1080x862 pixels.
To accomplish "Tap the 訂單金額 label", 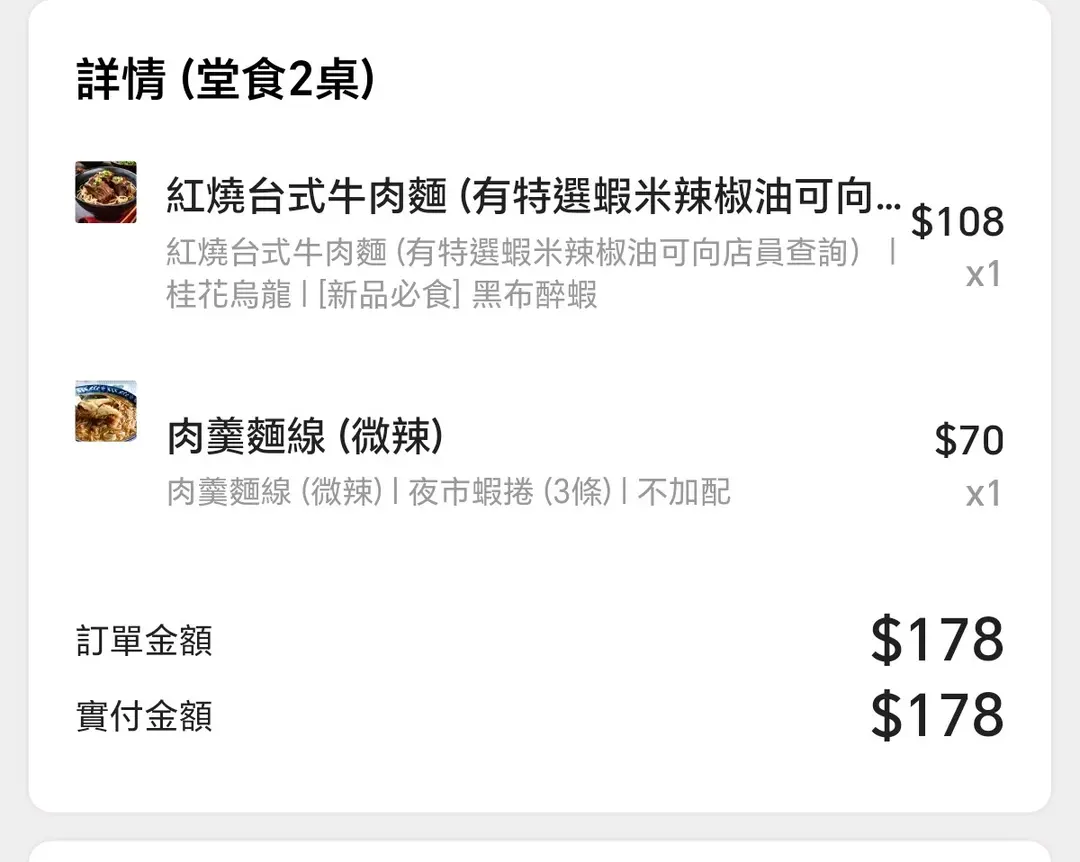I will pos(144,641).
